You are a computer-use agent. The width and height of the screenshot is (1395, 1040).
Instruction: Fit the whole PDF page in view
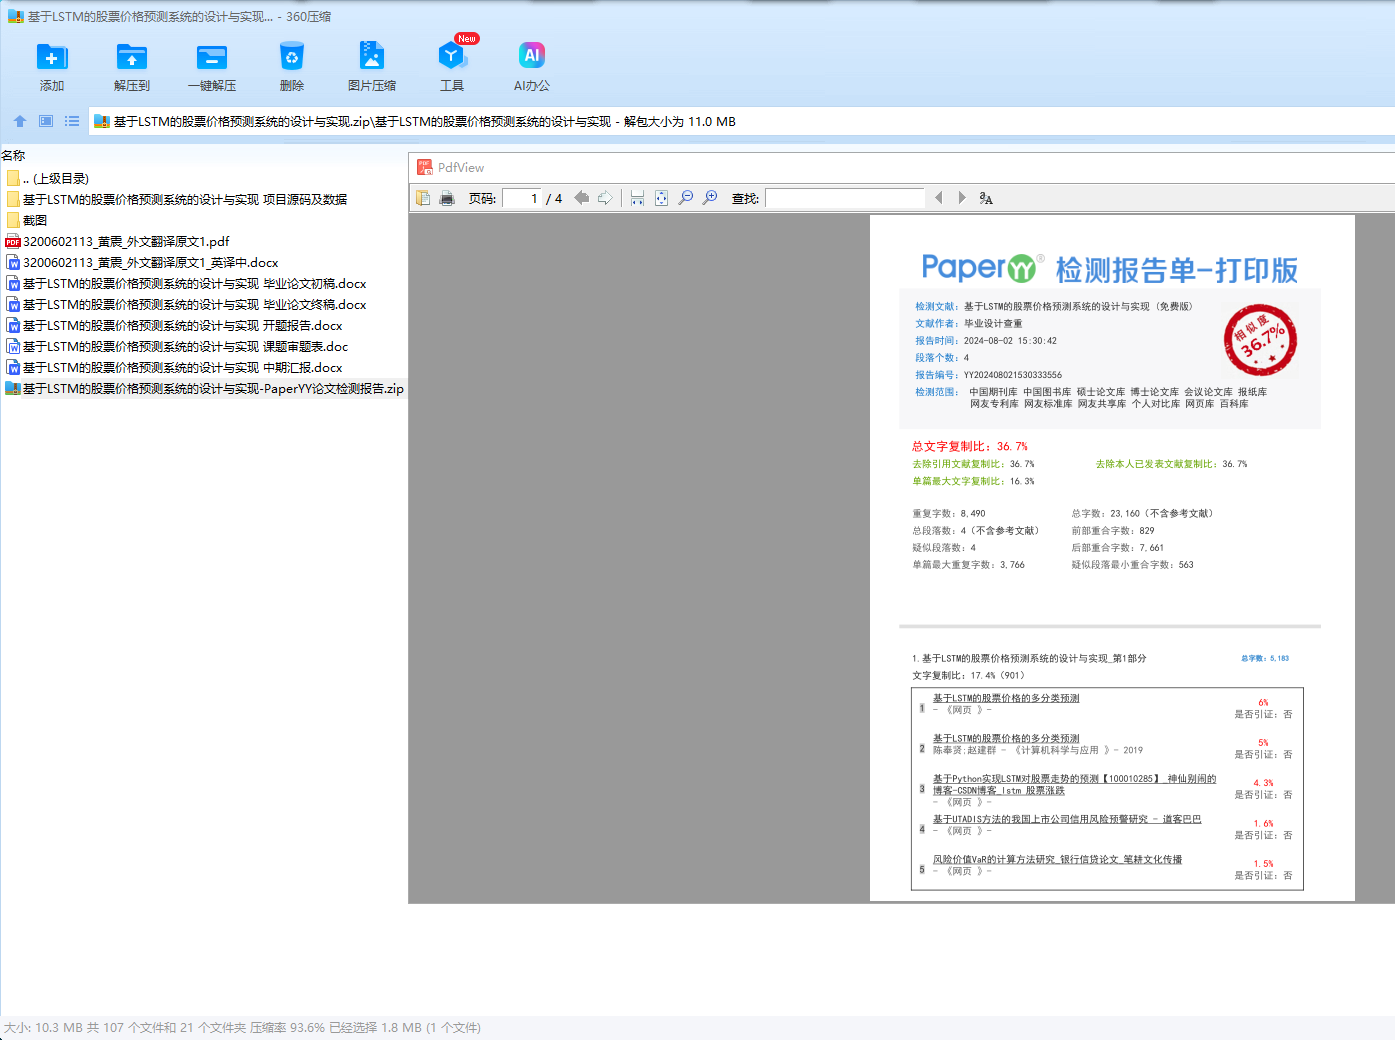[x=661, y=198]
